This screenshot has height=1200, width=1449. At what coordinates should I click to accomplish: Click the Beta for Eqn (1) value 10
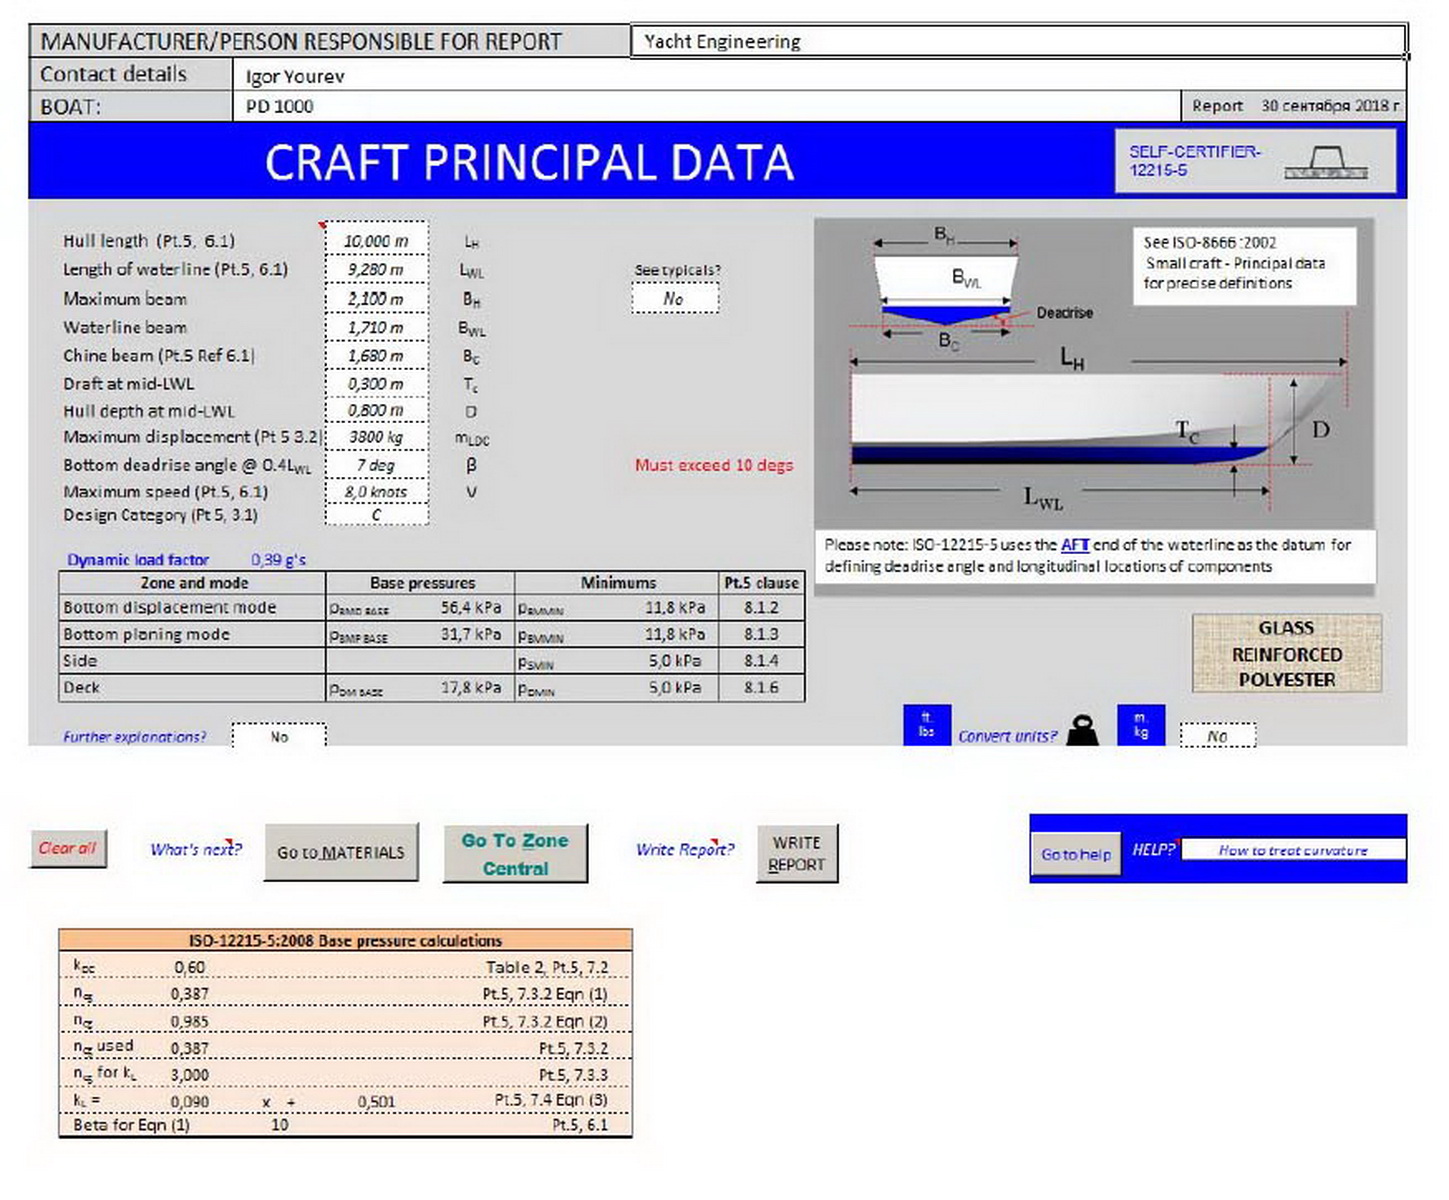[x=279, y=1125]
